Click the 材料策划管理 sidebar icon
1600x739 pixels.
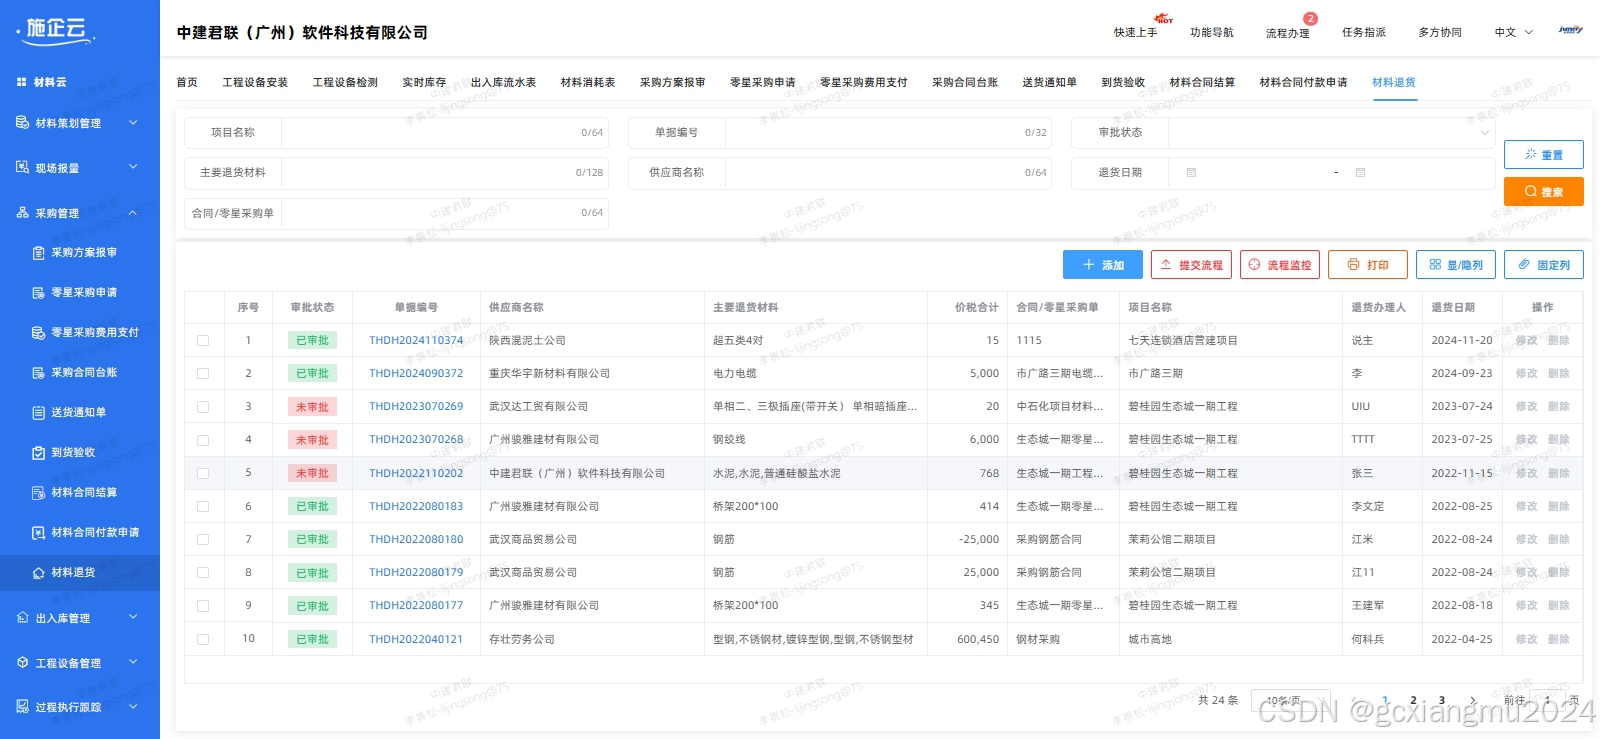tap(22, 122)
